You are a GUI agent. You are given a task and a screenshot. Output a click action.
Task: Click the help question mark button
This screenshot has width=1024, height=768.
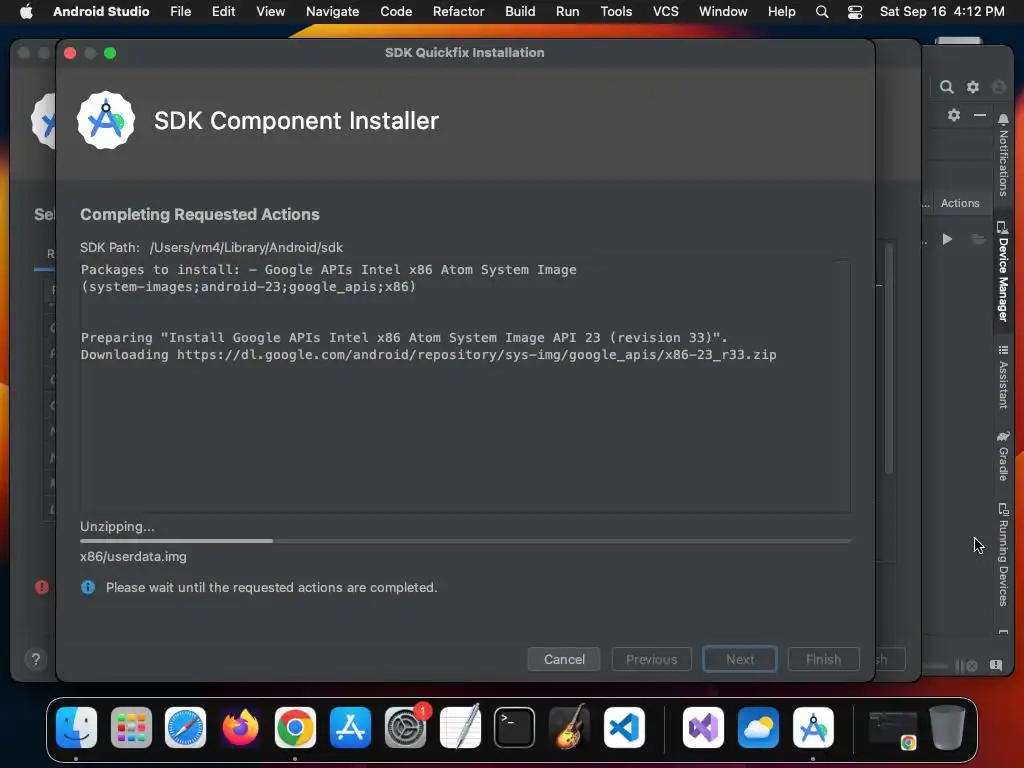[x=36, y=659]
